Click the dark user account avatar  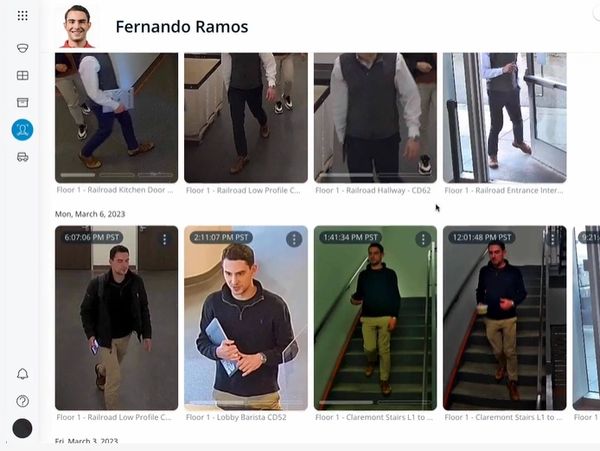point(22,428)
